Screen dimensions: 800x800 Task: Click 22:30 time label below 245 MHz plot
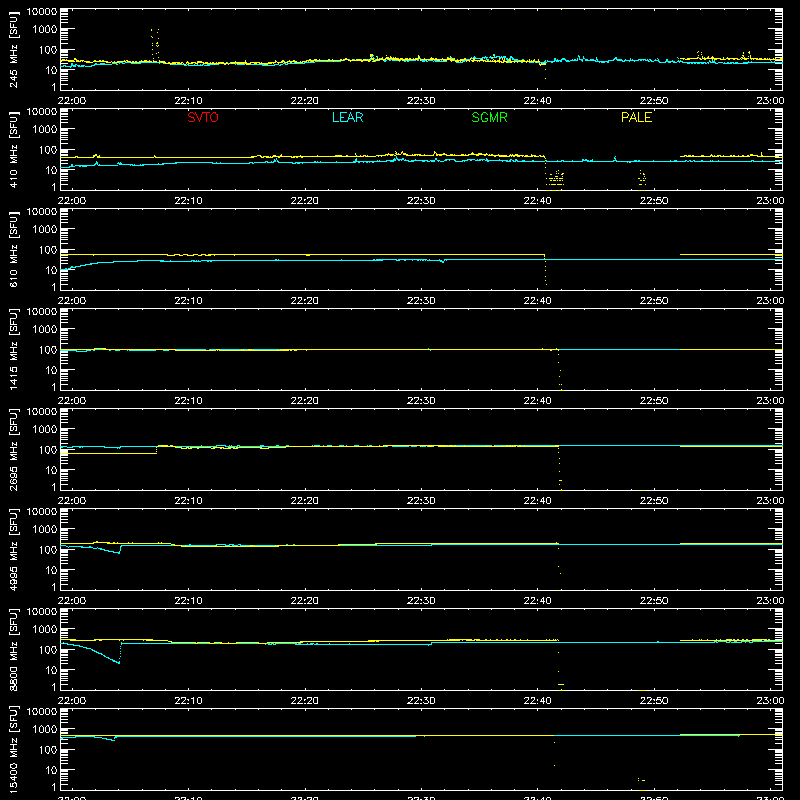pos(421,101)
